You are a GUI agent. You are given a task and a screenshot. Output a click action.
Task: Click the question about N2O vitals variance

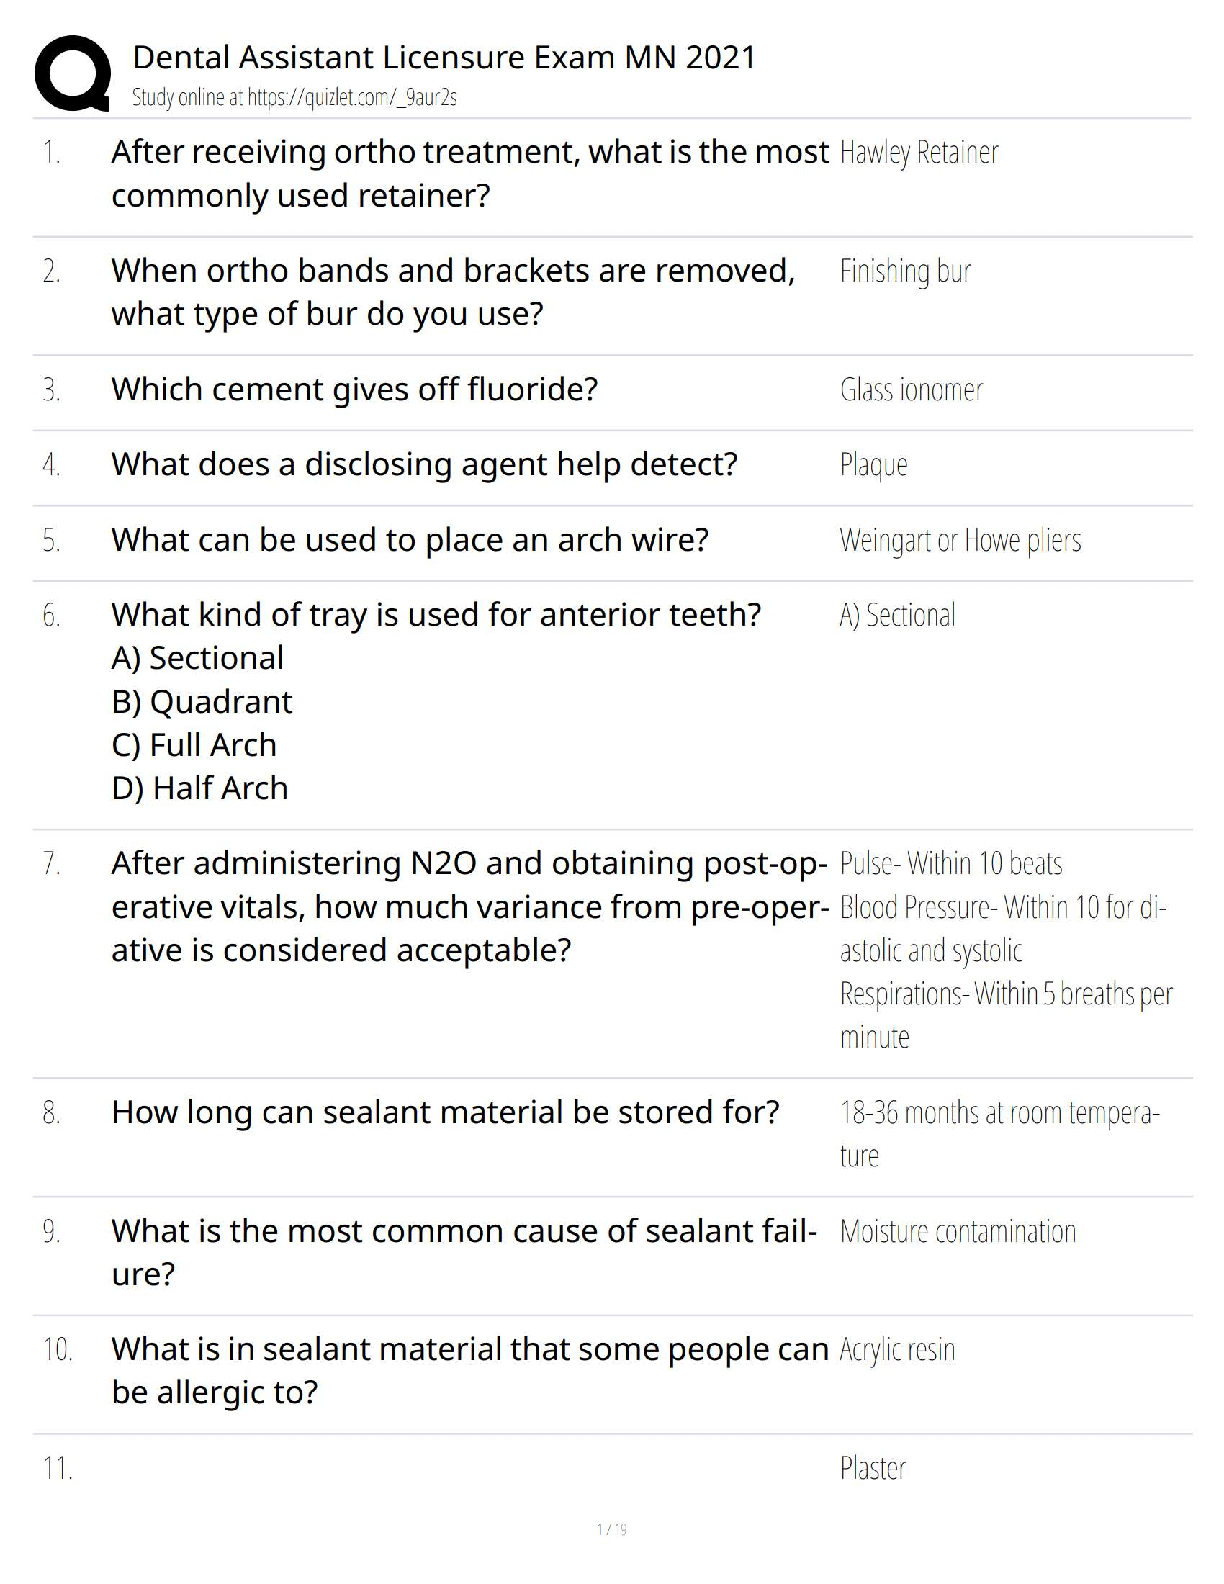469,906
